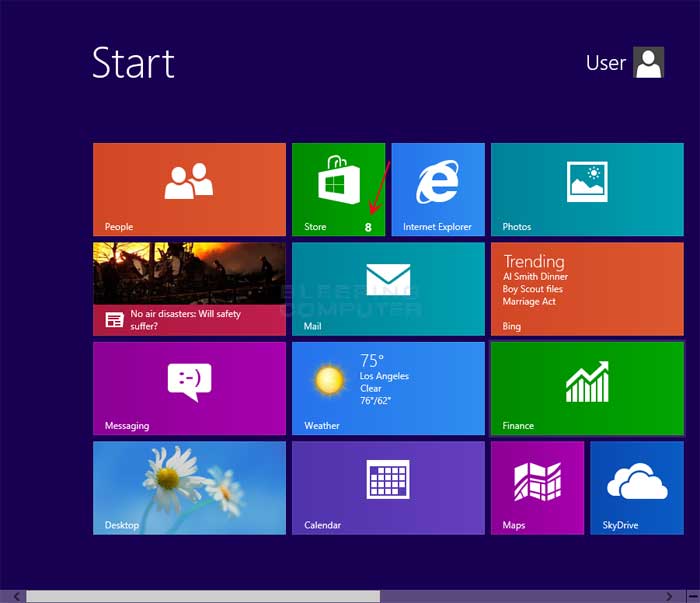The height and width of the screenshot is (603, 700).
Task: Click 'Marriage Act' trending topic
Action: [x=529, y=302]
